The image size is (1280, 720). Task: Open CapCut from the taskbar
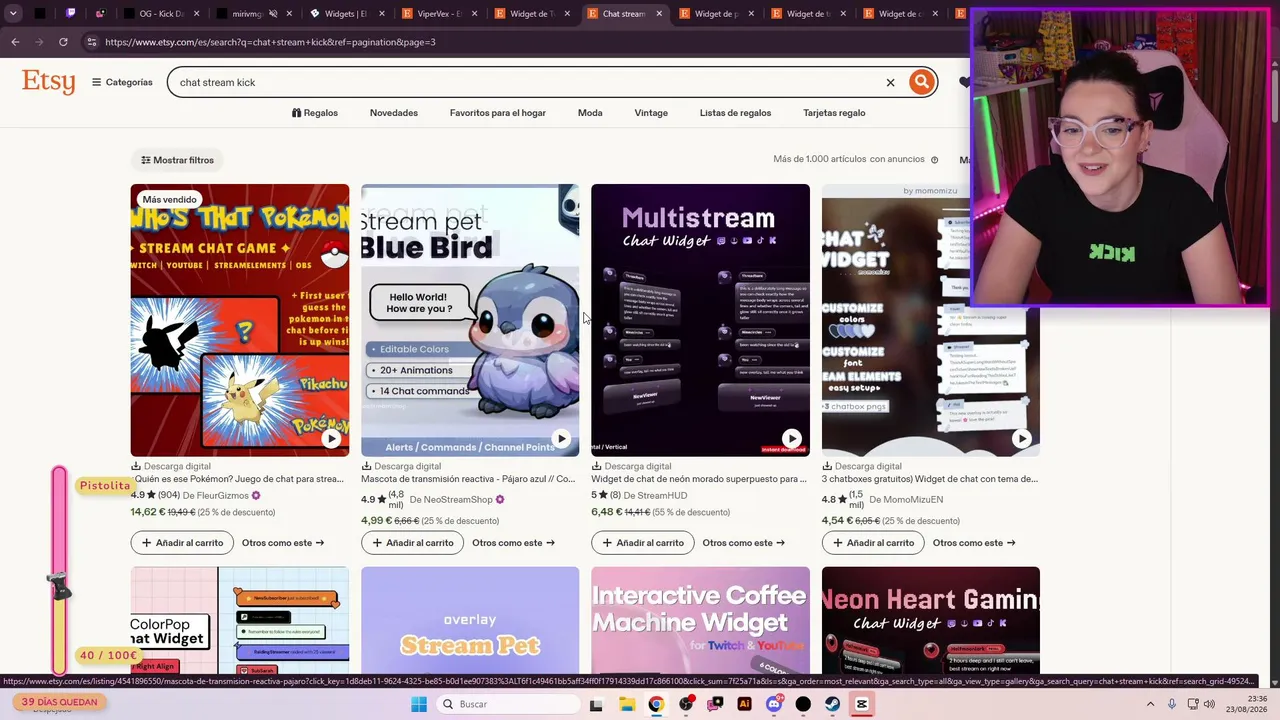861,704
